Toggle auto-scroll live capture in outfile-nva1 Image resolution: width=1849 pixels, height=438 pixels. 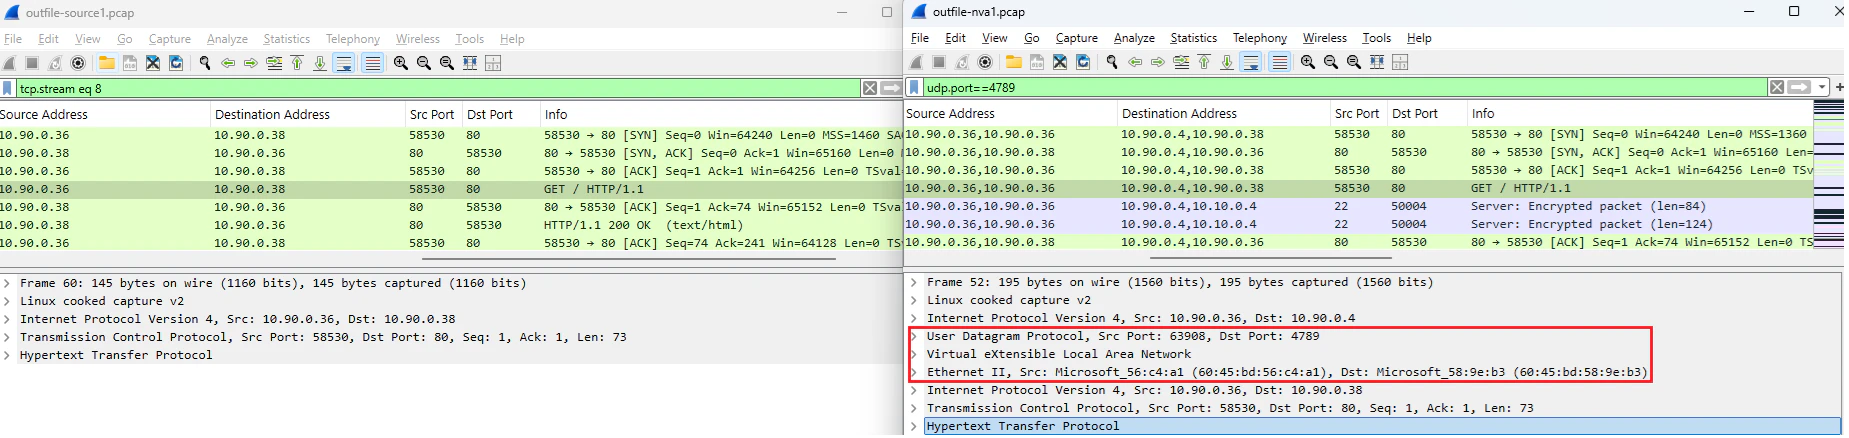tap(1251, 62)
